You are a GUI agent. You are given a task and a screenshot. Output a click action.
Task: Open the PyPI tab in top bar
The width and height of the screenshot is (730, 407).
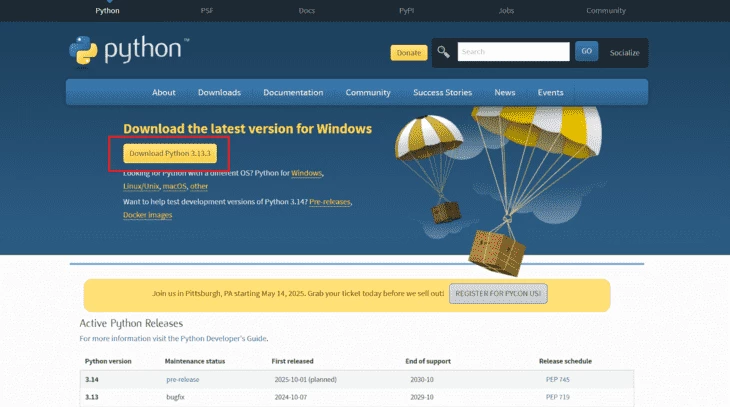click(406, 10)
